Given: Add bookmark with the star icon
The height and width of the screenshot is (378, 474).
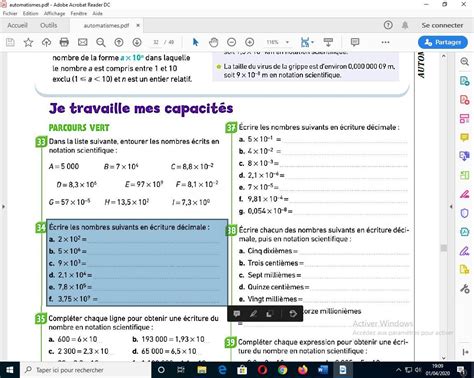Looking at the screenshot, I should (28, 42).
